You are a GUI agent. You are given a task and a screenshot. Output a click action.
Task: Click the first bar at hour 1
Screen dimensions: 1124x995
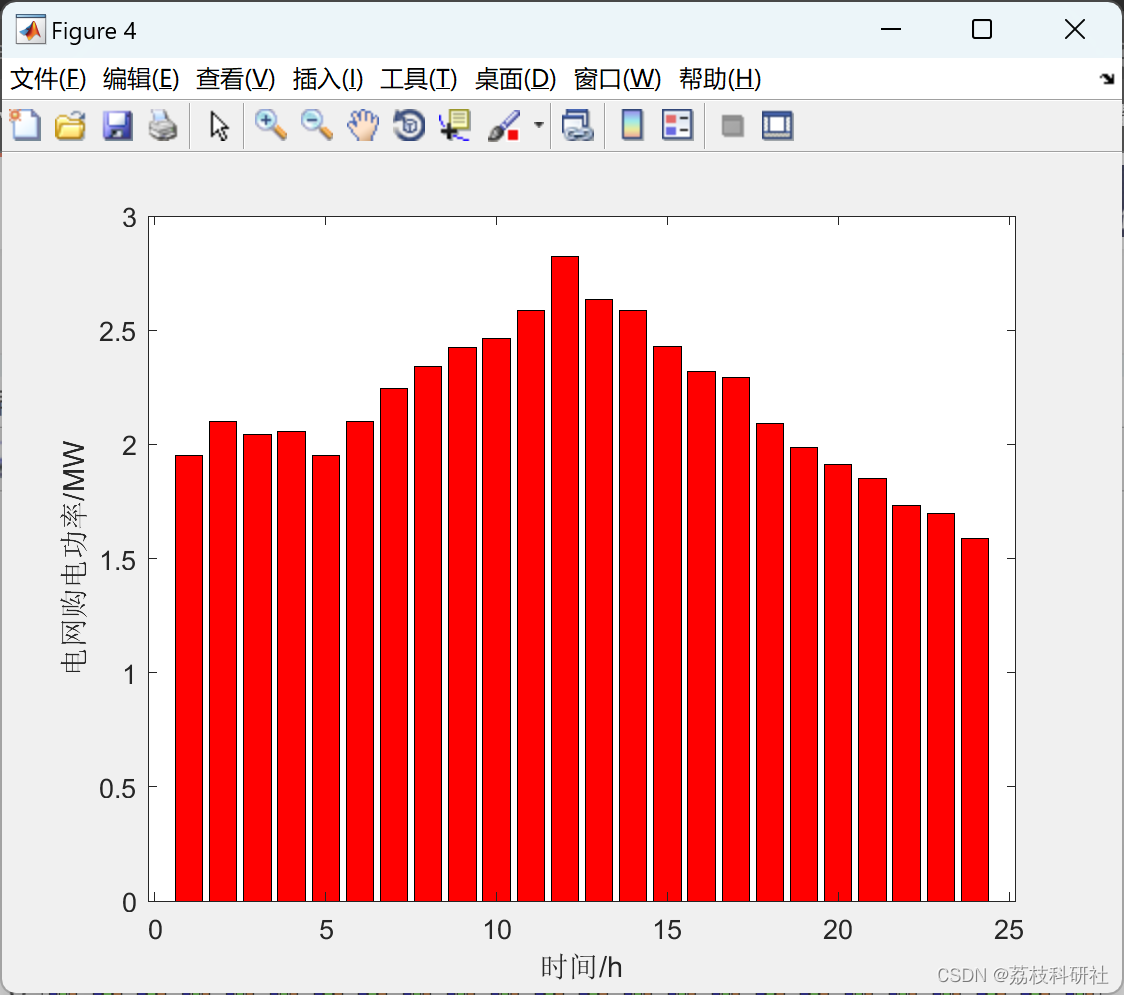click(x=189, y=678)
